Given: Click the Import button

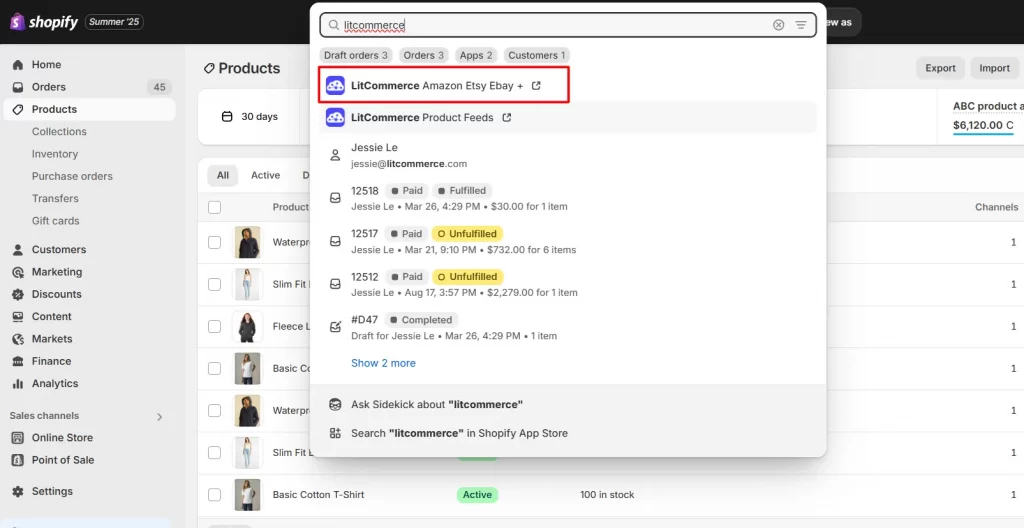Looking at the screenshot, I should point(995,68).
